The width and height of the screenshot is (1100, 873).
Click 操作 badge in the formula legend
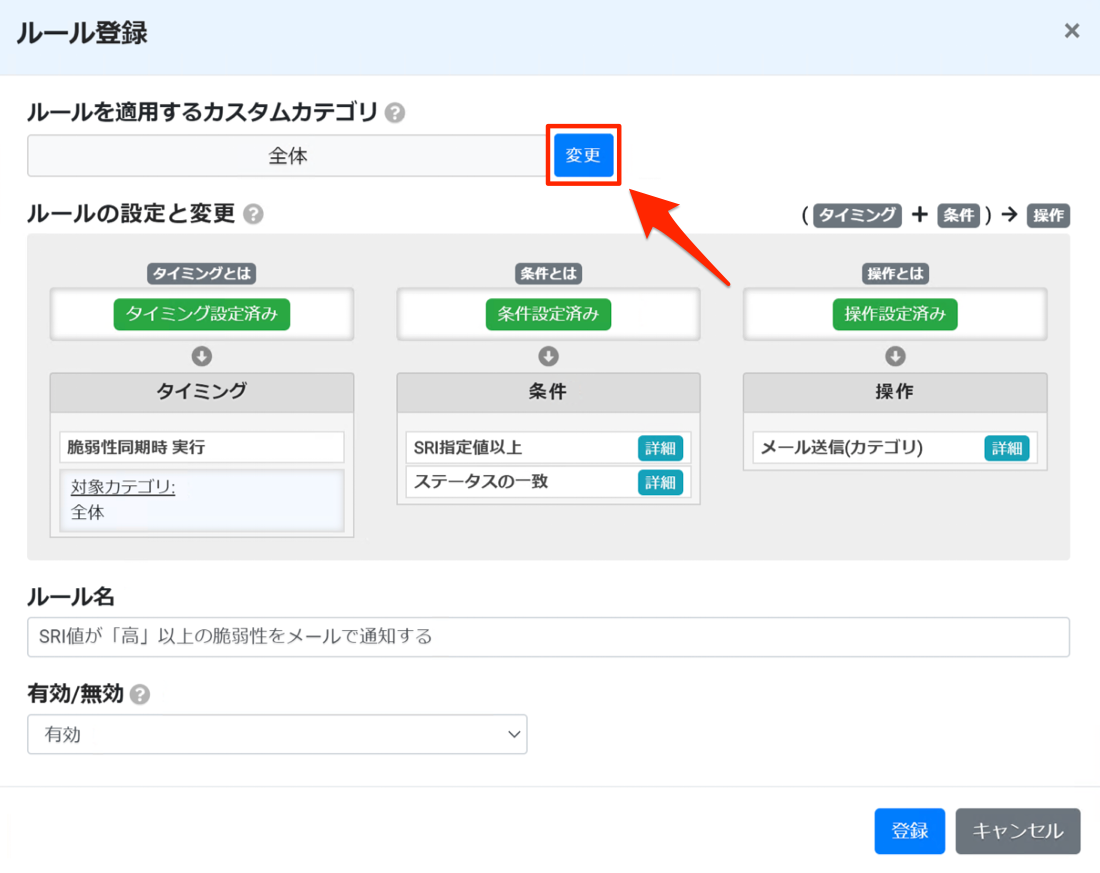coord(1048,215)
